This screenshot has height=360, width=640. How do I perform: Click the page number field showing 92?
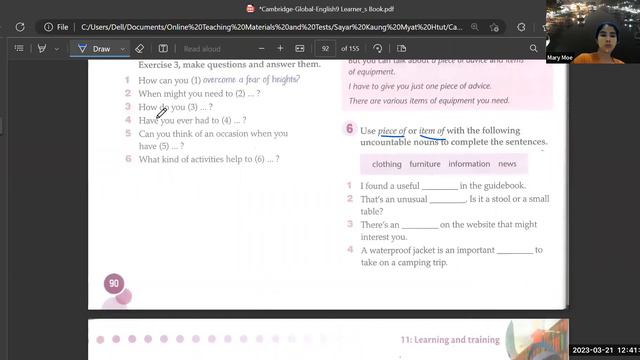pos(325,49)
